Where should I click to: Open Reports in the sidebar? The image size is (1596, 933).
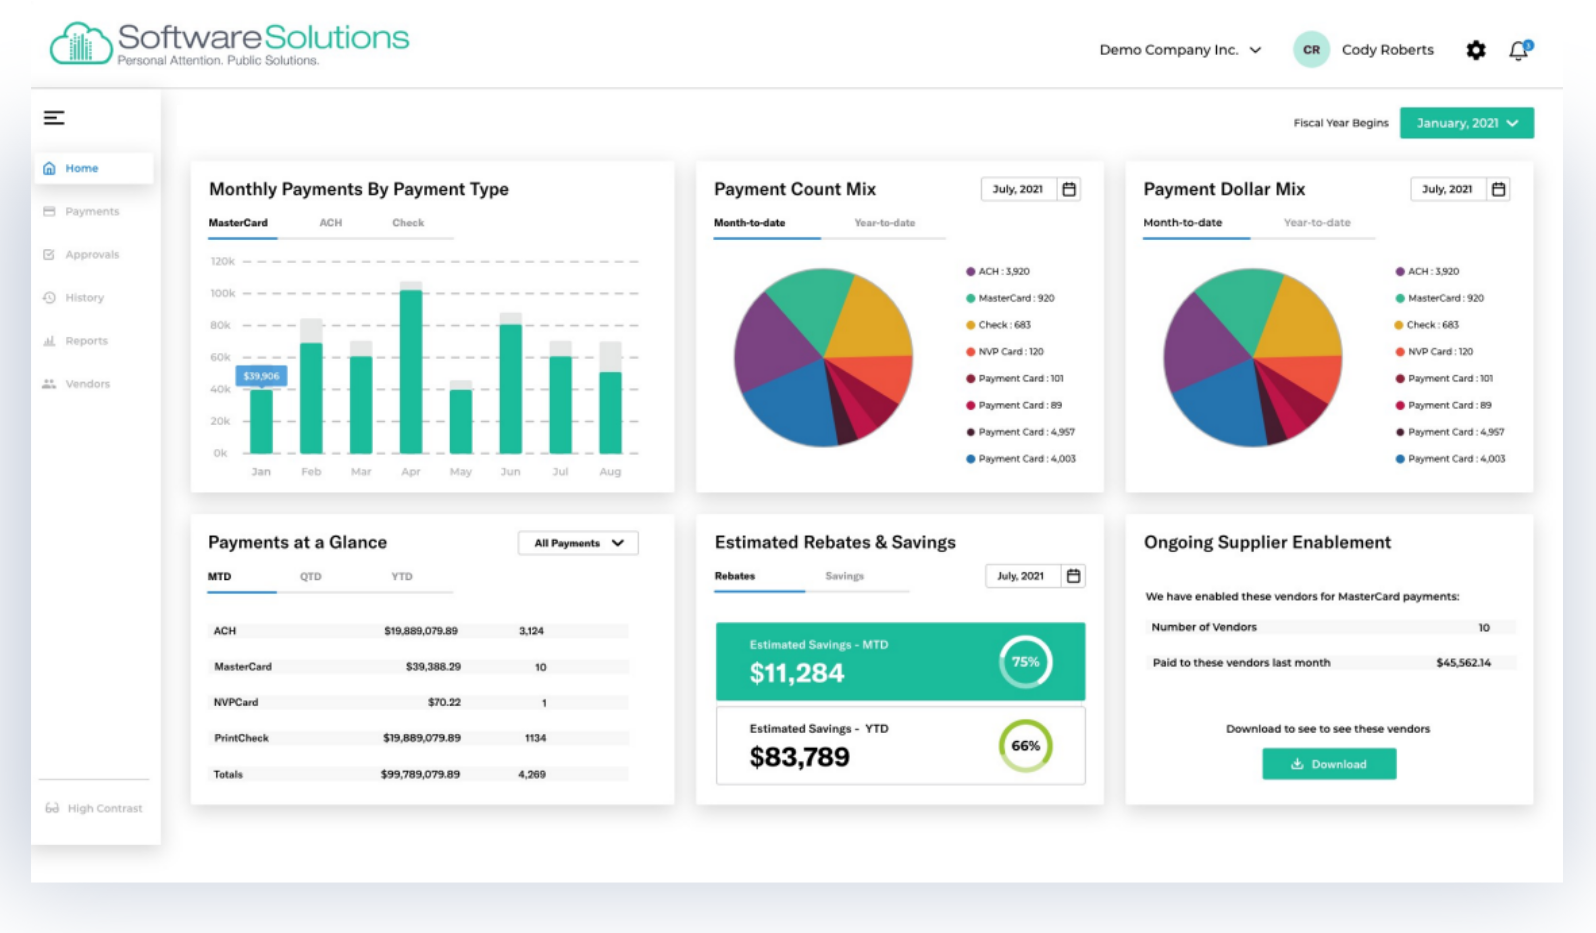point(86,340)
